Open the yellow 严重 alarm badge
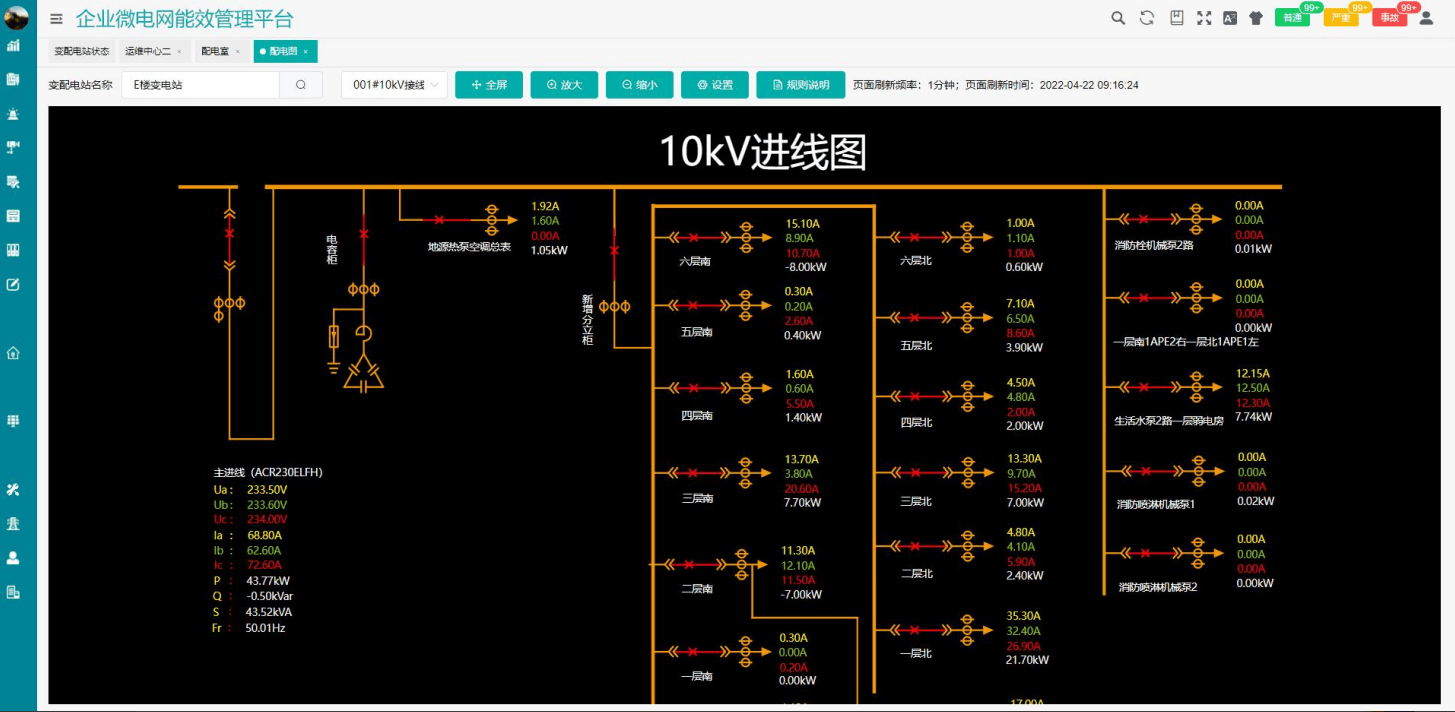This screenshot has width=1455, height=712. [x=1341, y=18]
